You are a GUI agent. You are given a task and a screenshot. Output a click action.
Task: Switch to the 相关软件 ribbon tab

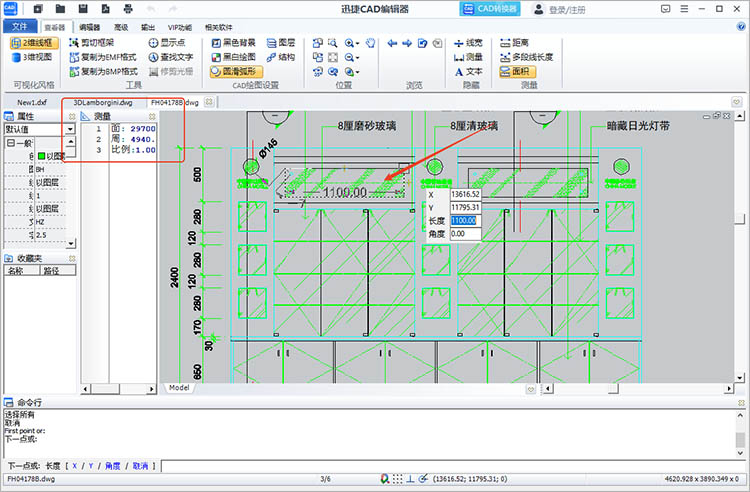[219, 27]
